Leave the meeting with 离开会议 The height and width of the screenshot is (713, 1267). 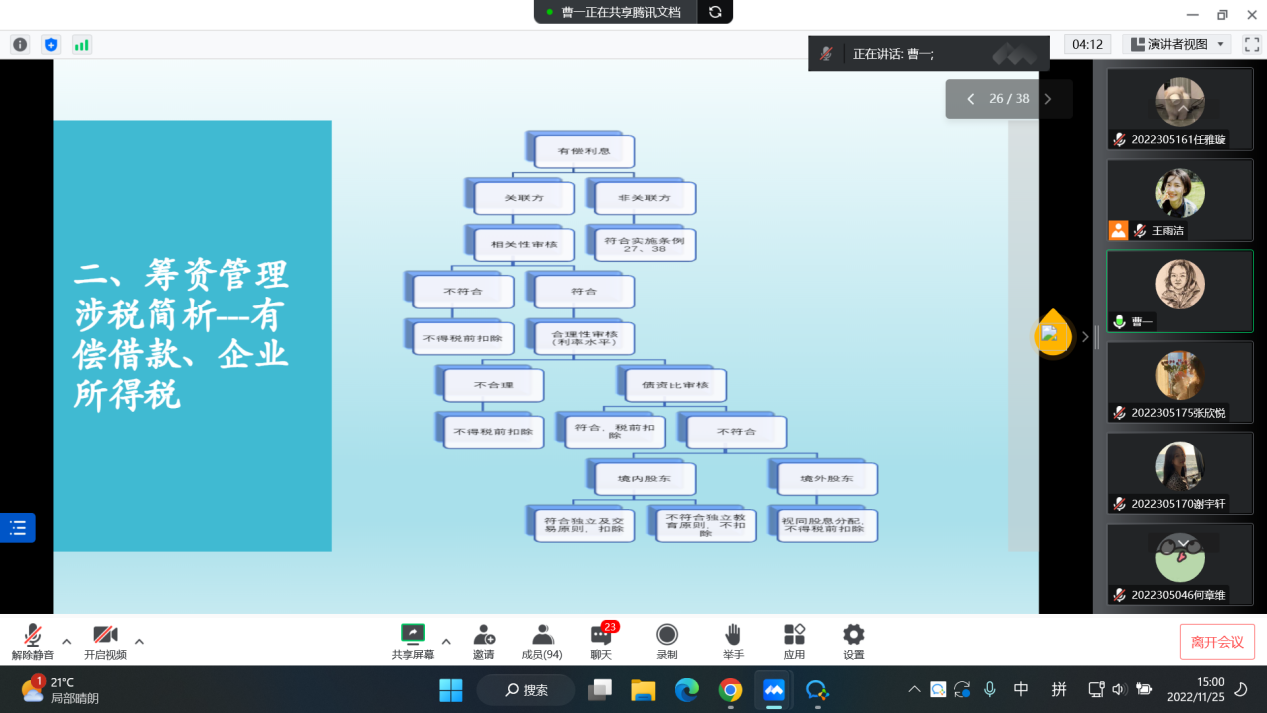click(1216, 642)
